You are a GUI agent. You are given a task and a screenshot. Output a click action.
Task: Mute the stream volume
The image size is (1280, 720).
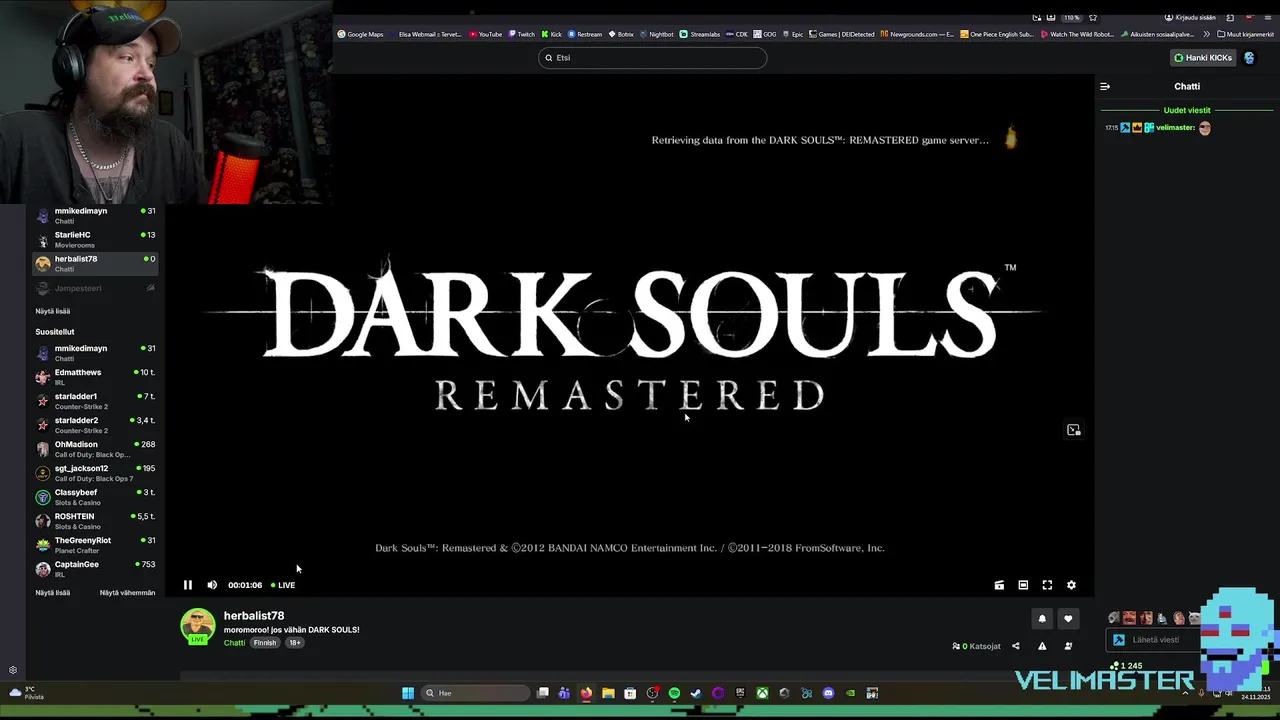point(212,585)
